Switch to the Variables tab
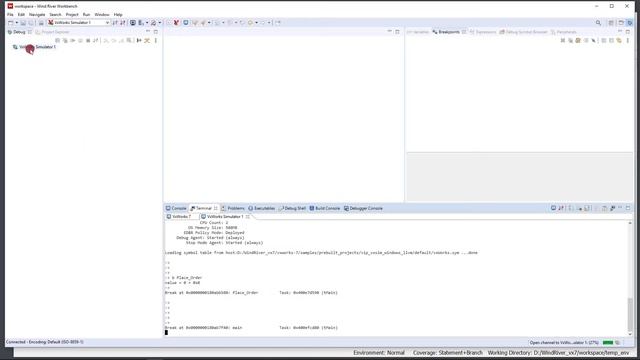This screenshot has height=360, width=640. point(418,32)
